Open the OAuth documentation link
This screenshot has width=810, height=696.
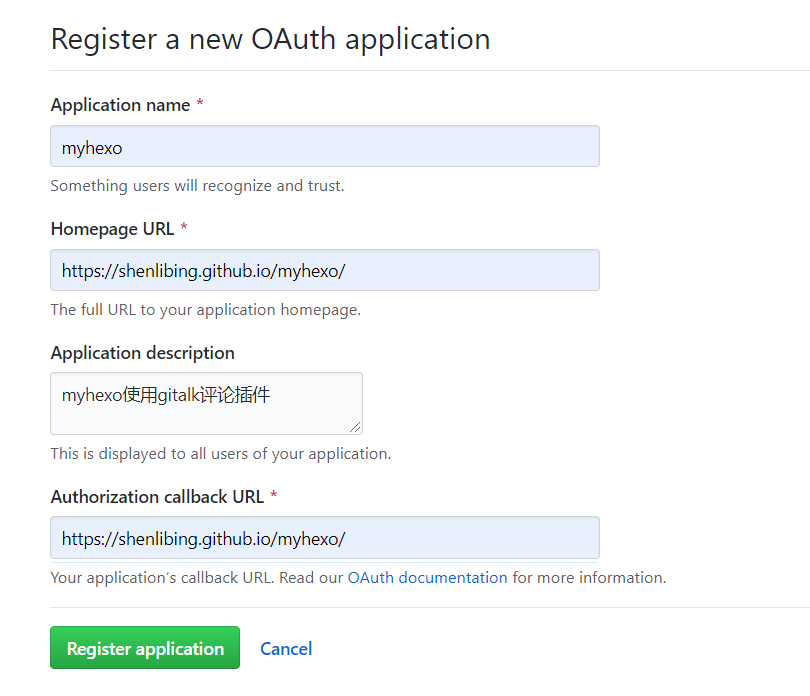pos(427,578)
